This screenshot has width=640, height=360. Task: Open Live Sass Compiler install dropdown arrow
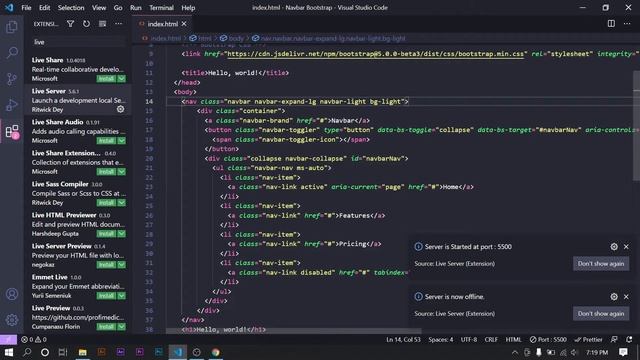tap(122, 202)
